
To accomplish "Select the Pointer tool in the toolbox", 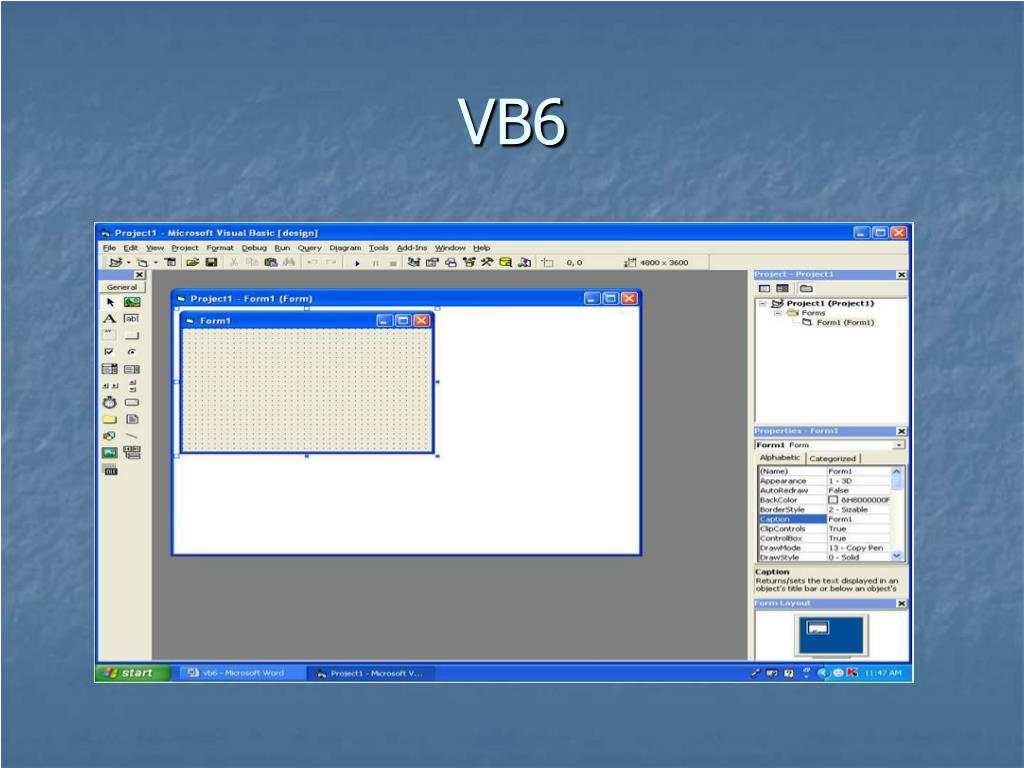I will pyautogui.click(x=110, y=302).
